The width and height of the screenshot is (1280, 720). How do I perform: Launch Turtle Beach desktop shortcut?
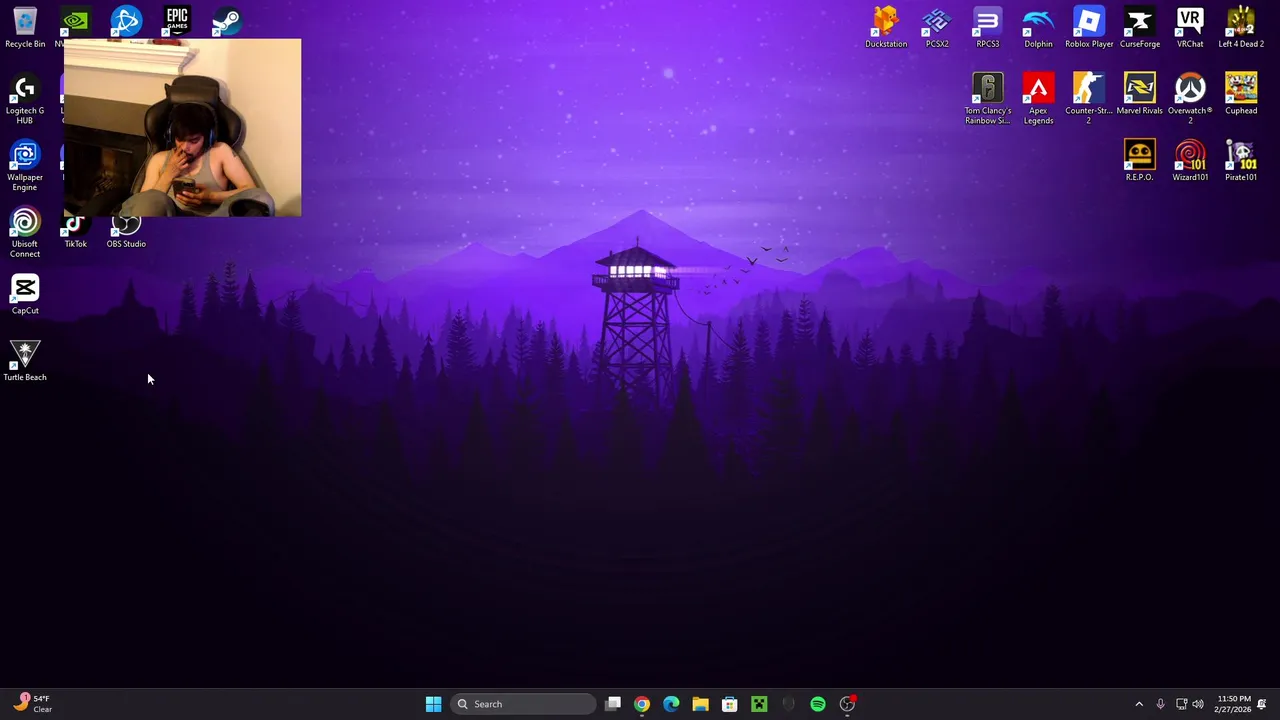[25, 361]
